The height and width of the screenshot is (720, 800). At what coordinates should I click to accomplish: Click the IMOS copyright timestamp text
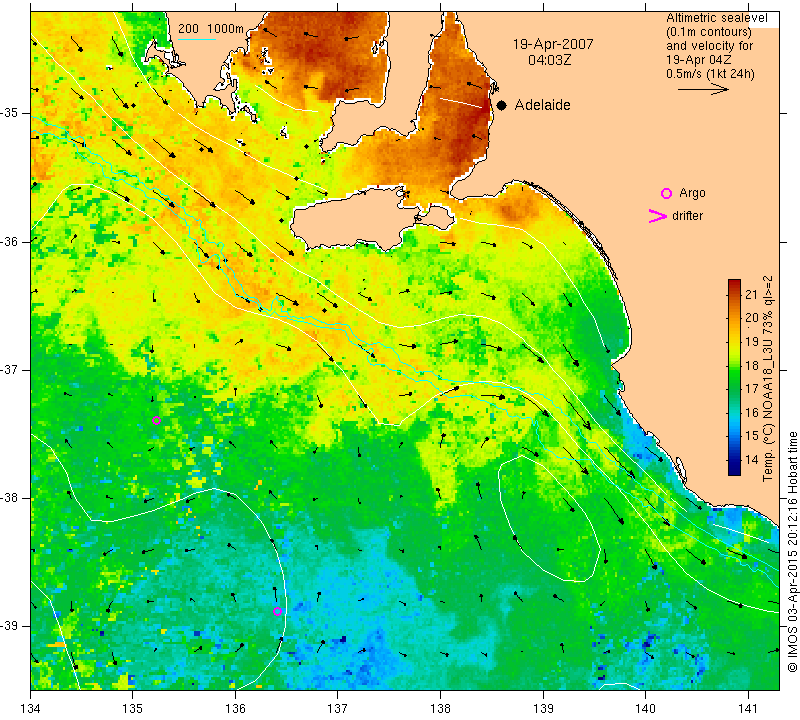[x=792, y=551]
